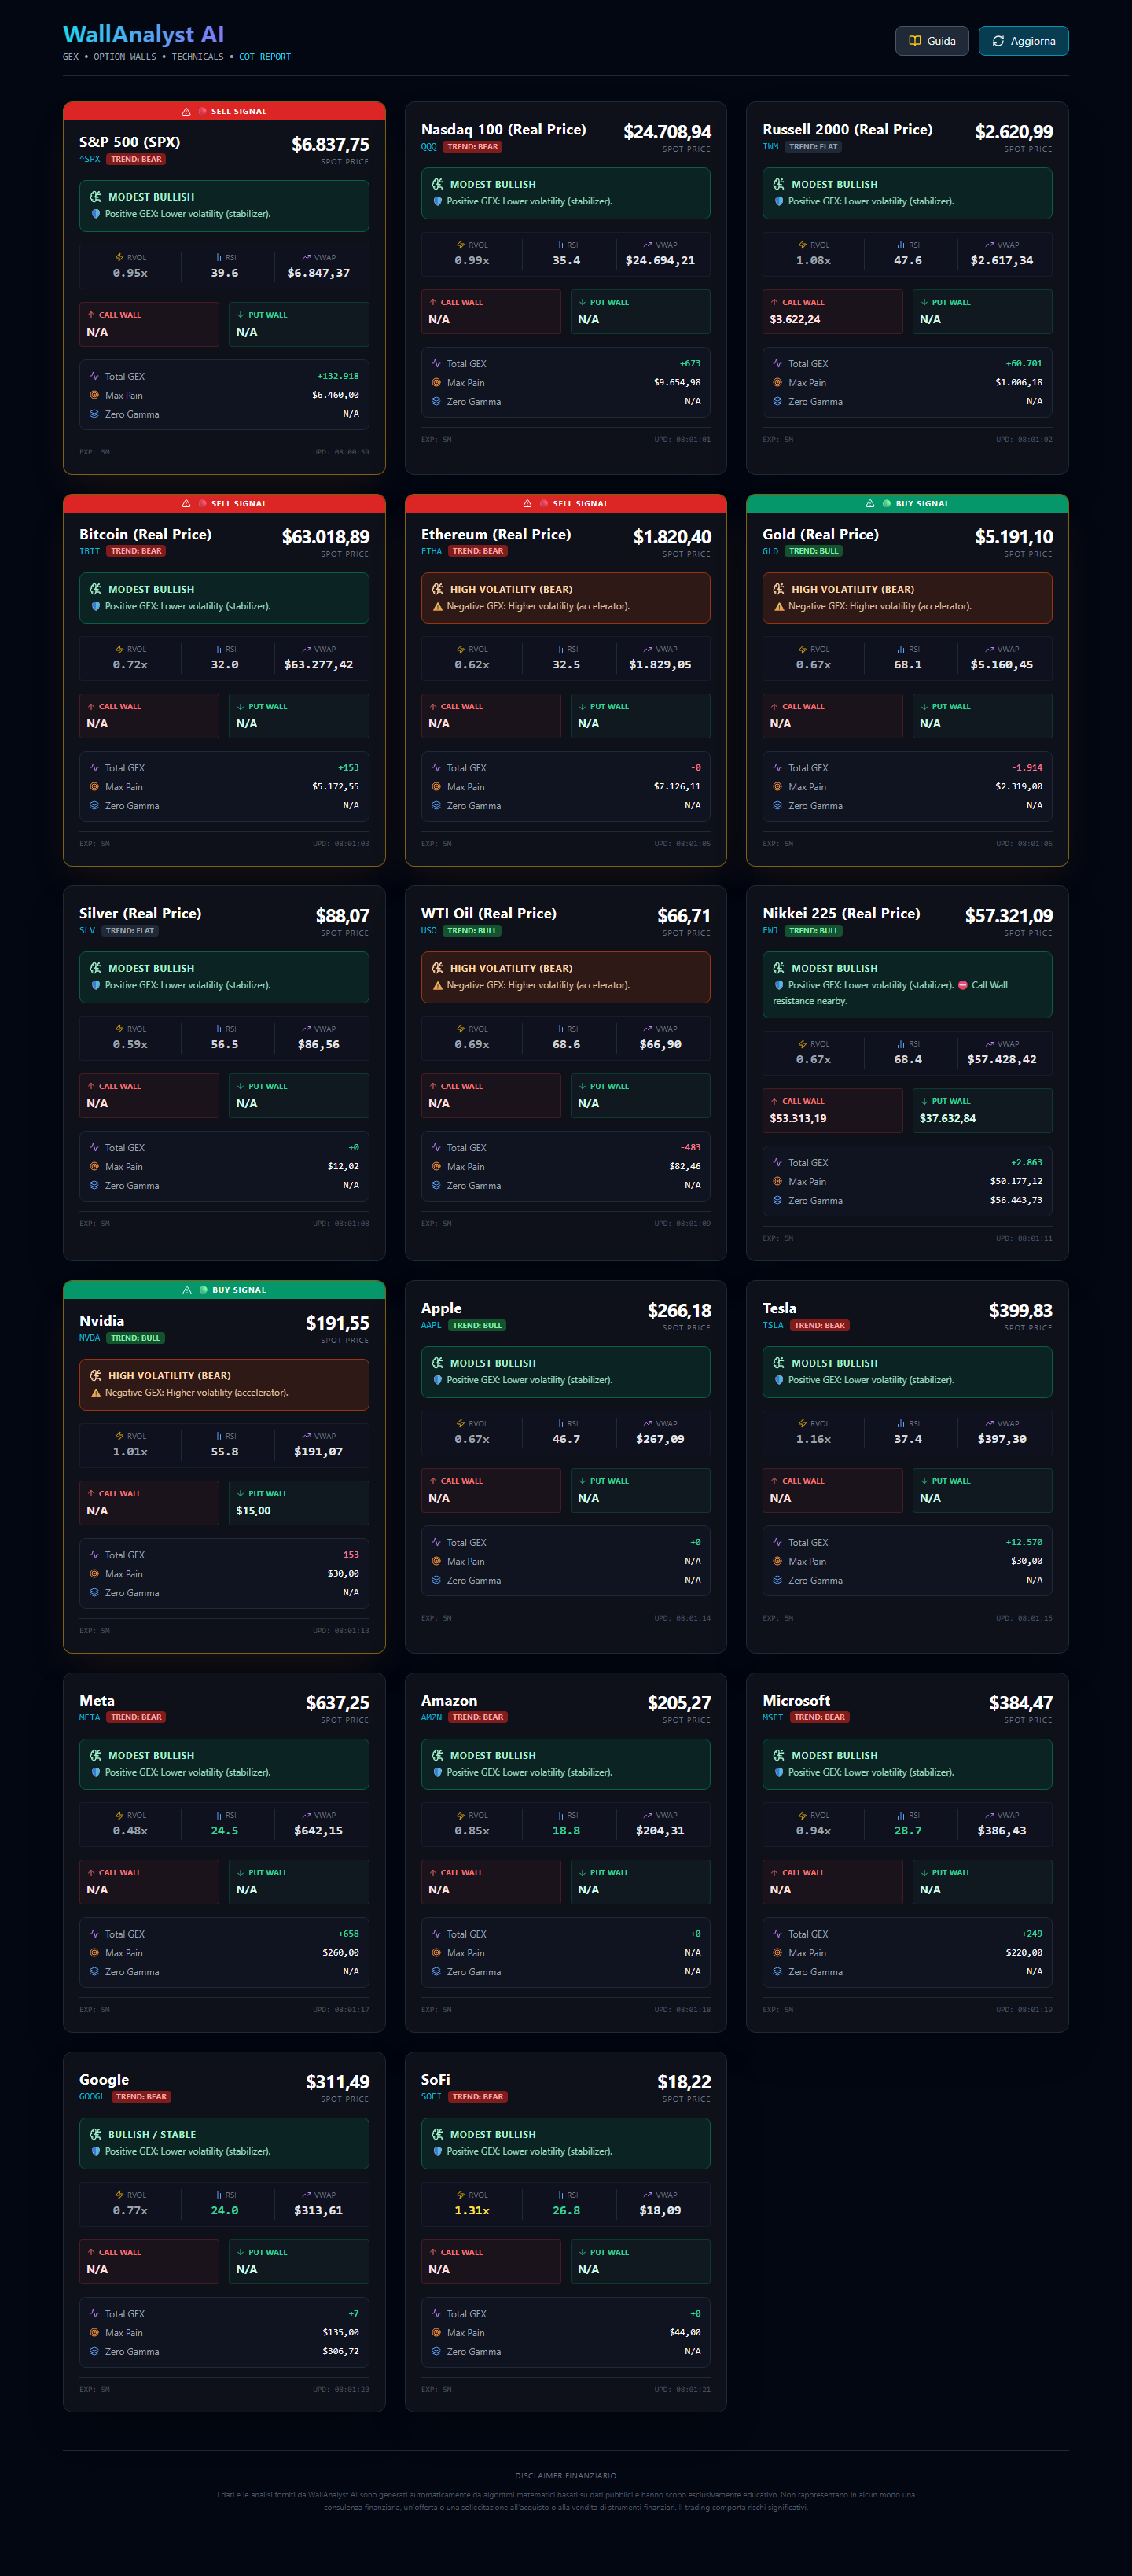
Task: Click the TREND: BULL badge on Nvidia
Action: pos(135,1338)
